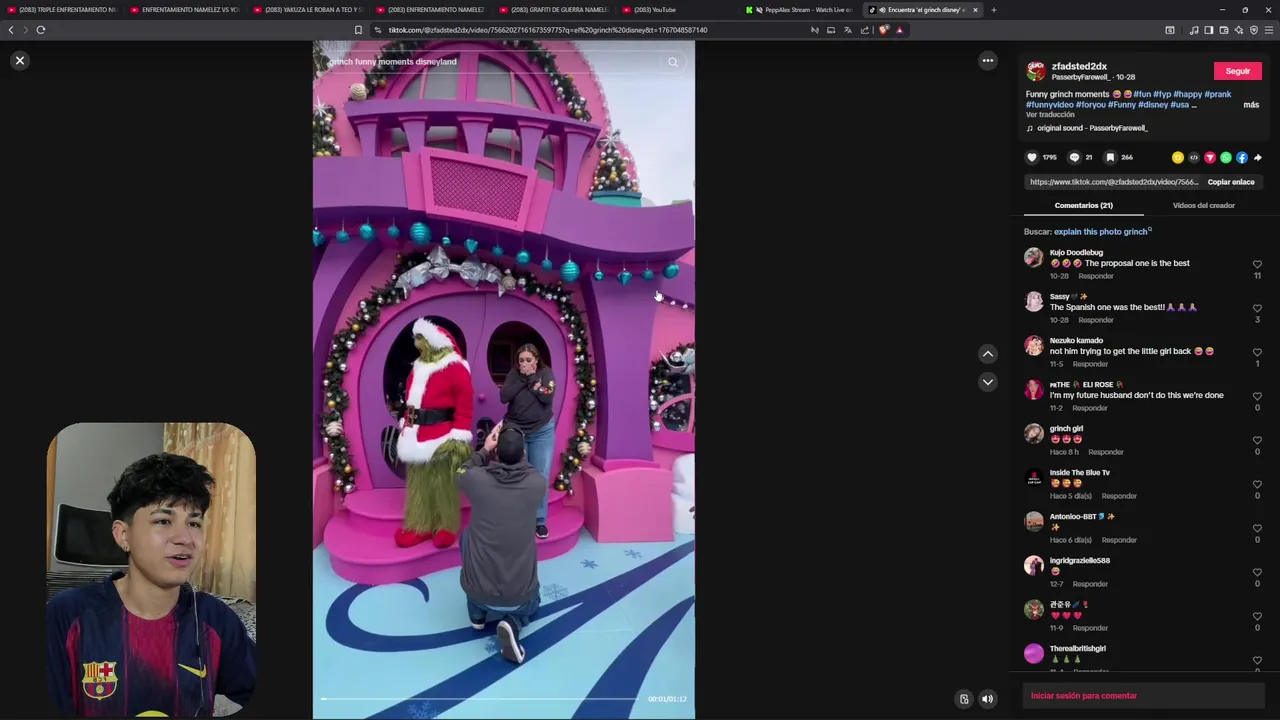
Task: Go to previous video with up arrow
Action: pos(987,354)
